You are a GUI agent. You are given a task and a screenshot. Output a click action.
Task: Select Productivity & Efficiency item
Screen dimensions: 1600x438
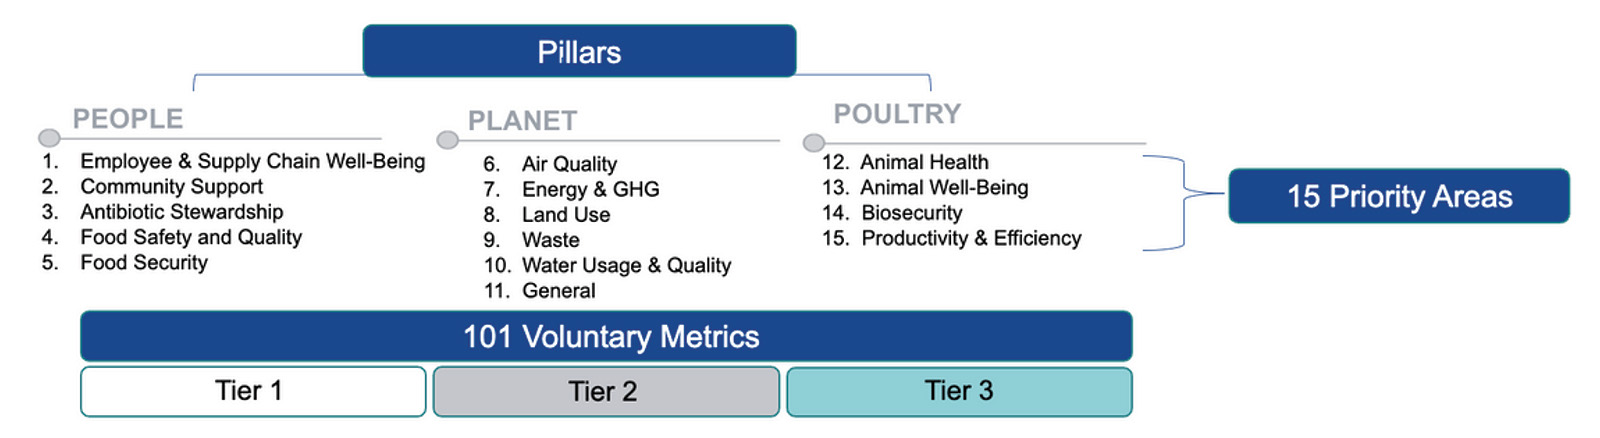pos(972,238)
